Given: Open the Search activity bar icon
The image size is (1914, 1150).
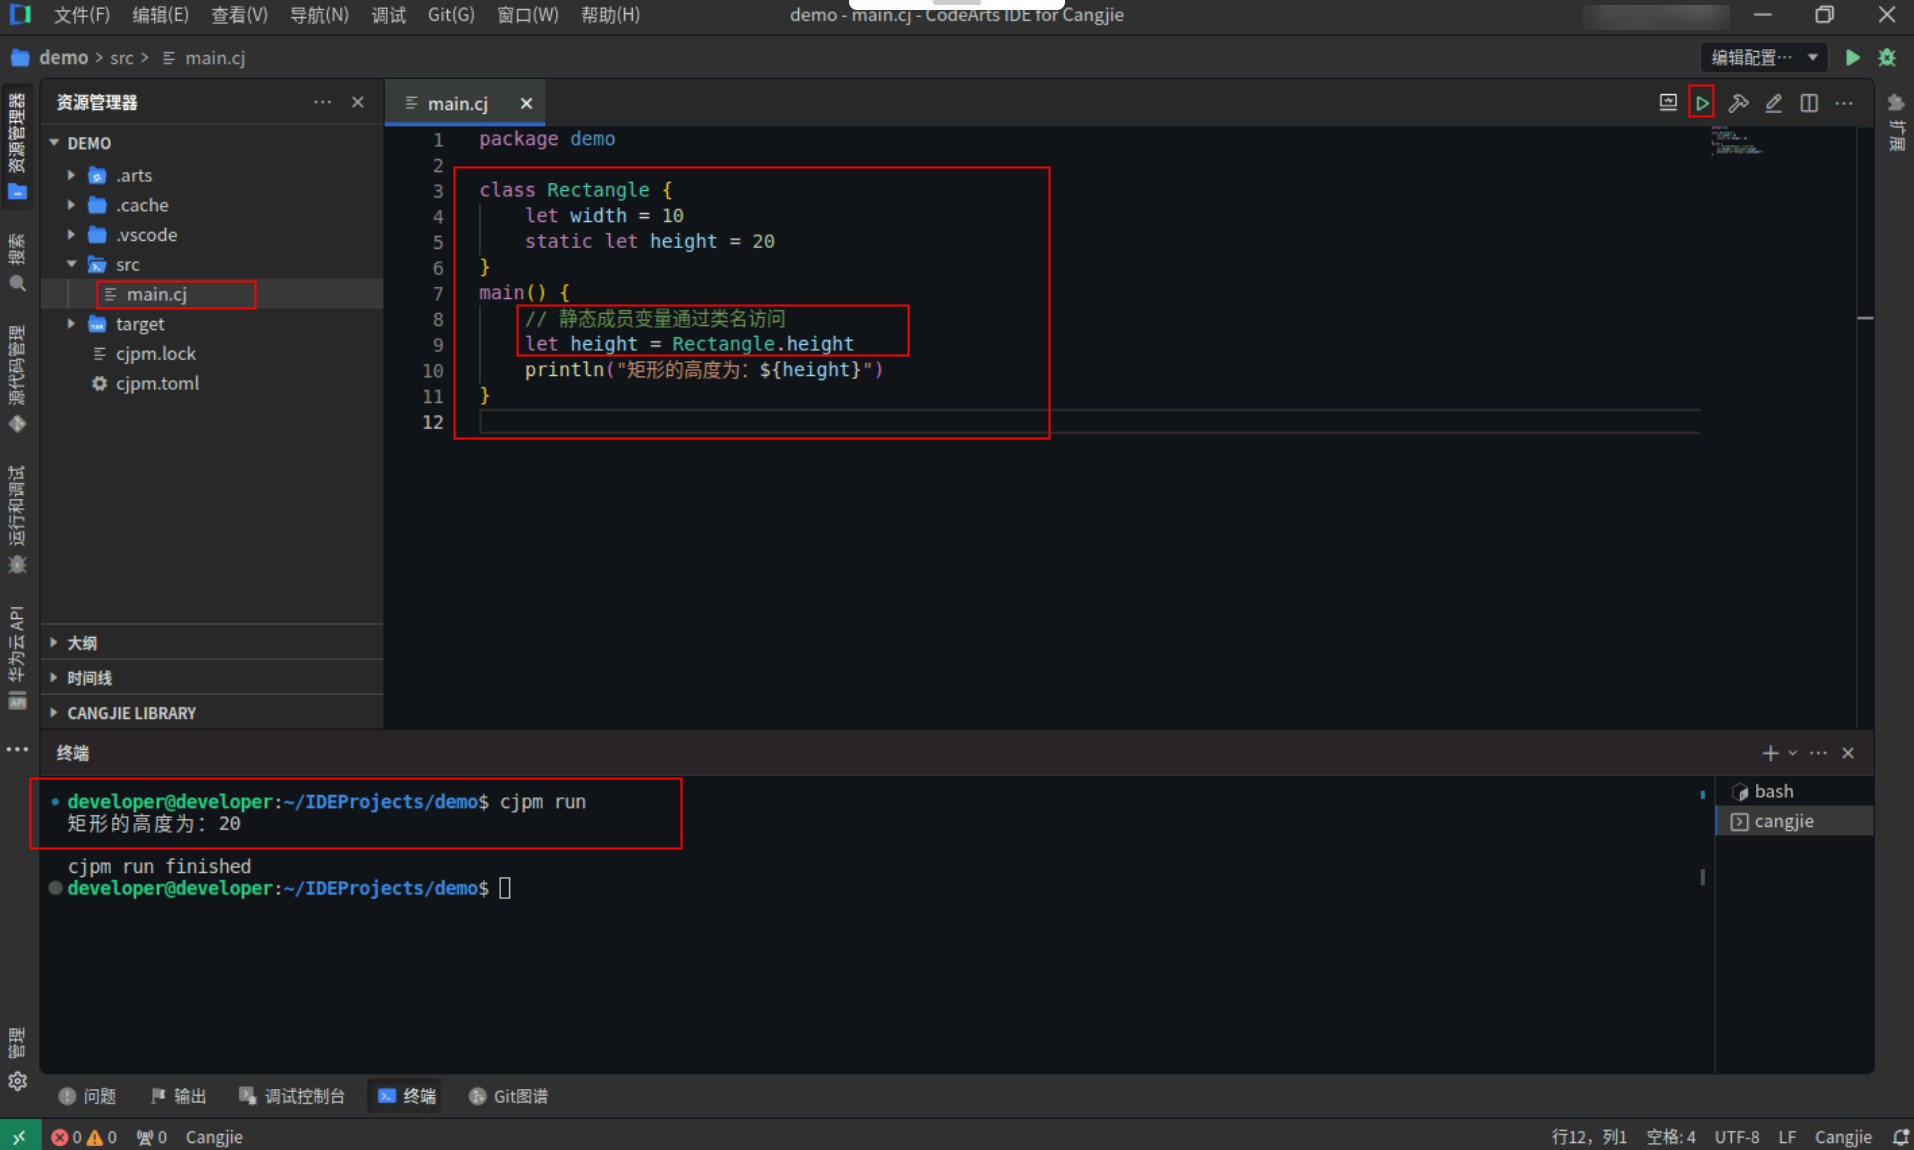Looking at the screenshot, I should pyautogui.click(x=17, y=262).
